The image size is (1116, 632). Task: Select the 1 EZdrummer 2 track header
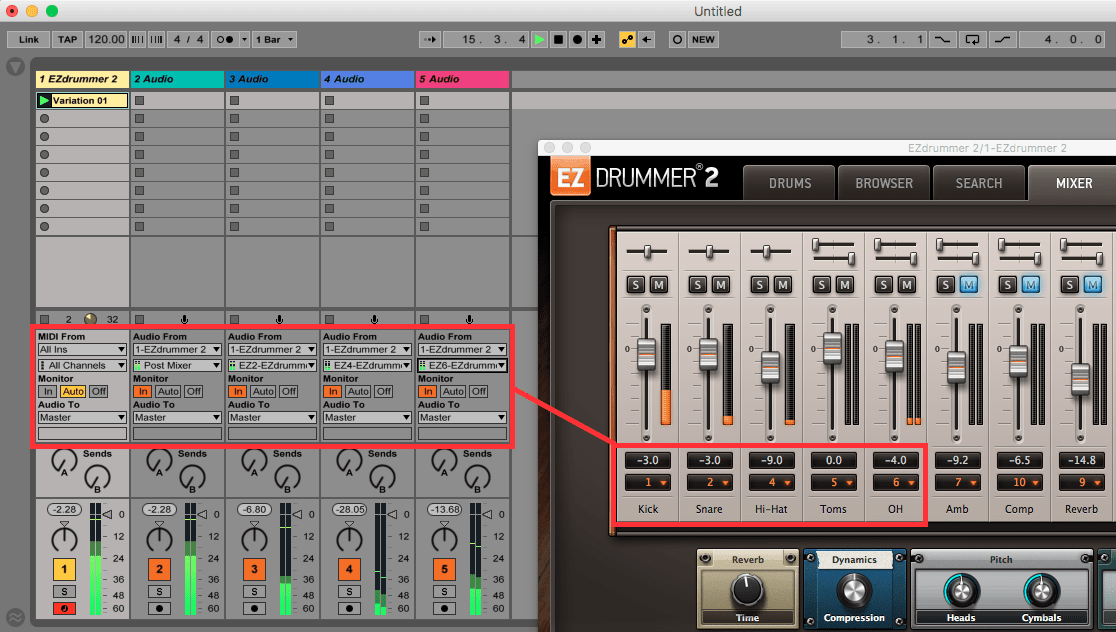pyautogui.click(x=82, y=79)
